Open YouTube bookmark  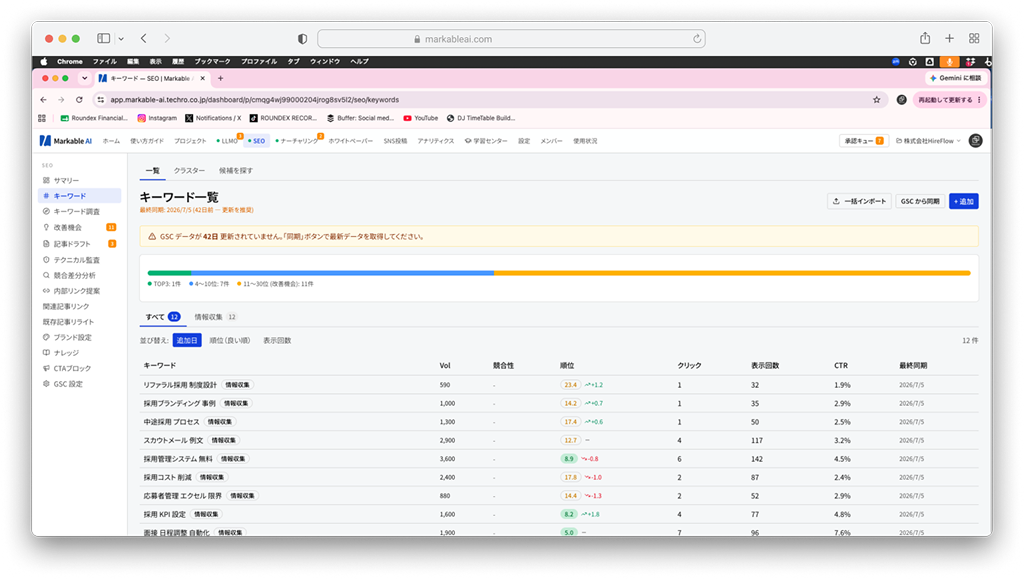[x=421, y=118]
